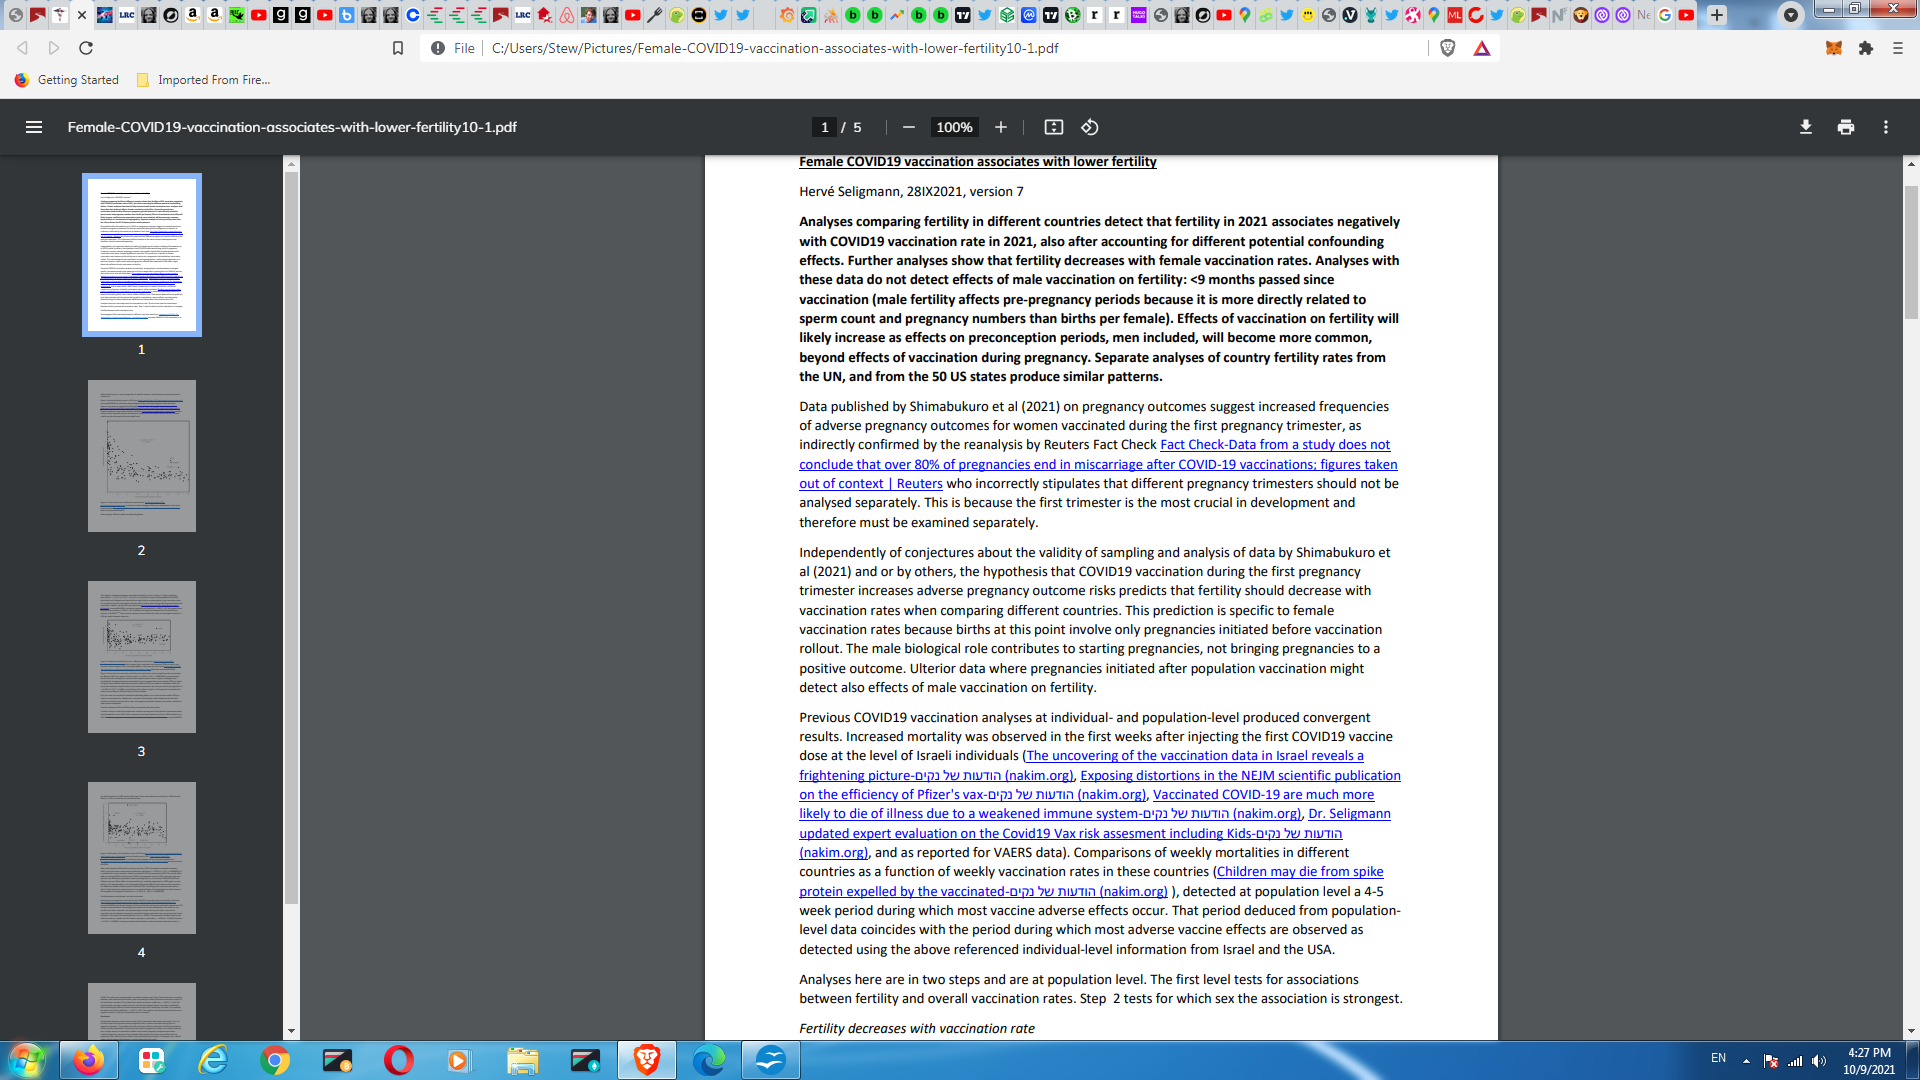Open the Brave main menu
The image size is (1920, 1080).
pos(1898,48)
